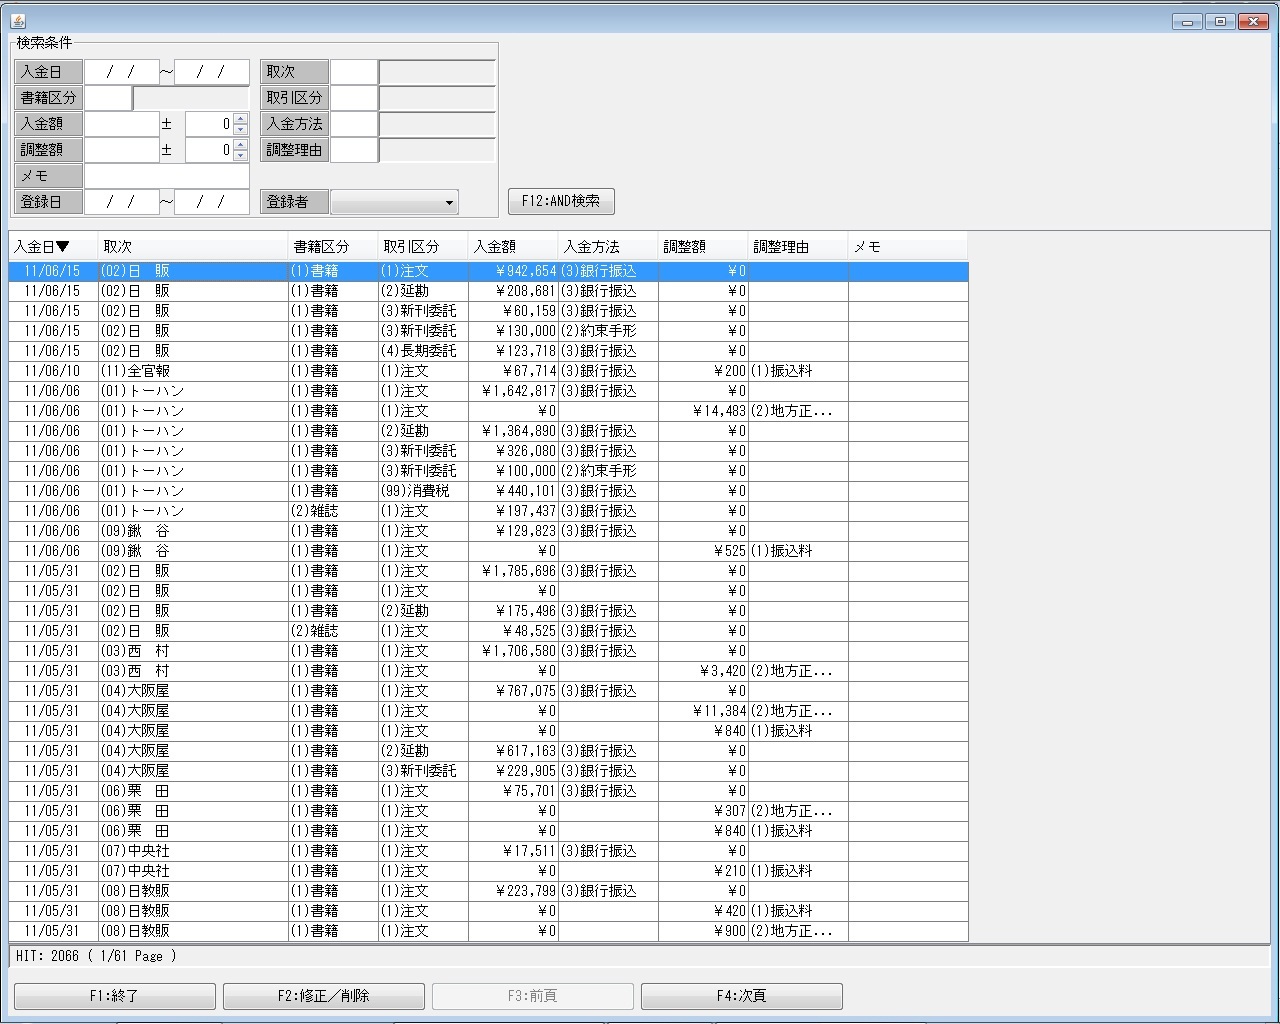Viewport: 1280px width, 1024px height.
Task: Click the 入金日 start date field
Action: [122, 72]
